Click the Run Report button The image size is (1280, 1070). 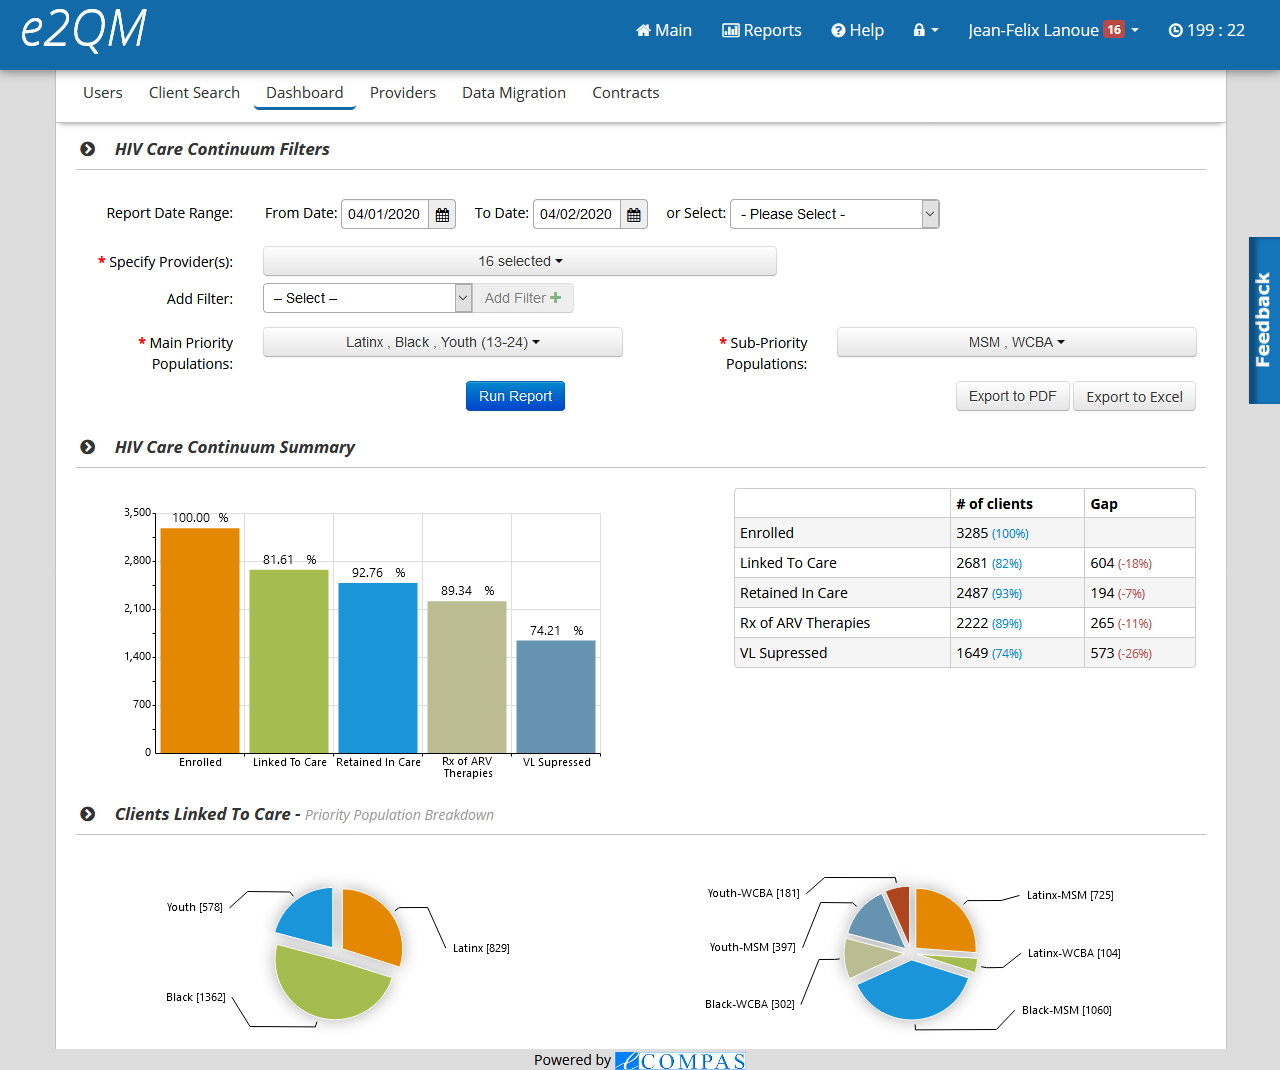point(515,396)
